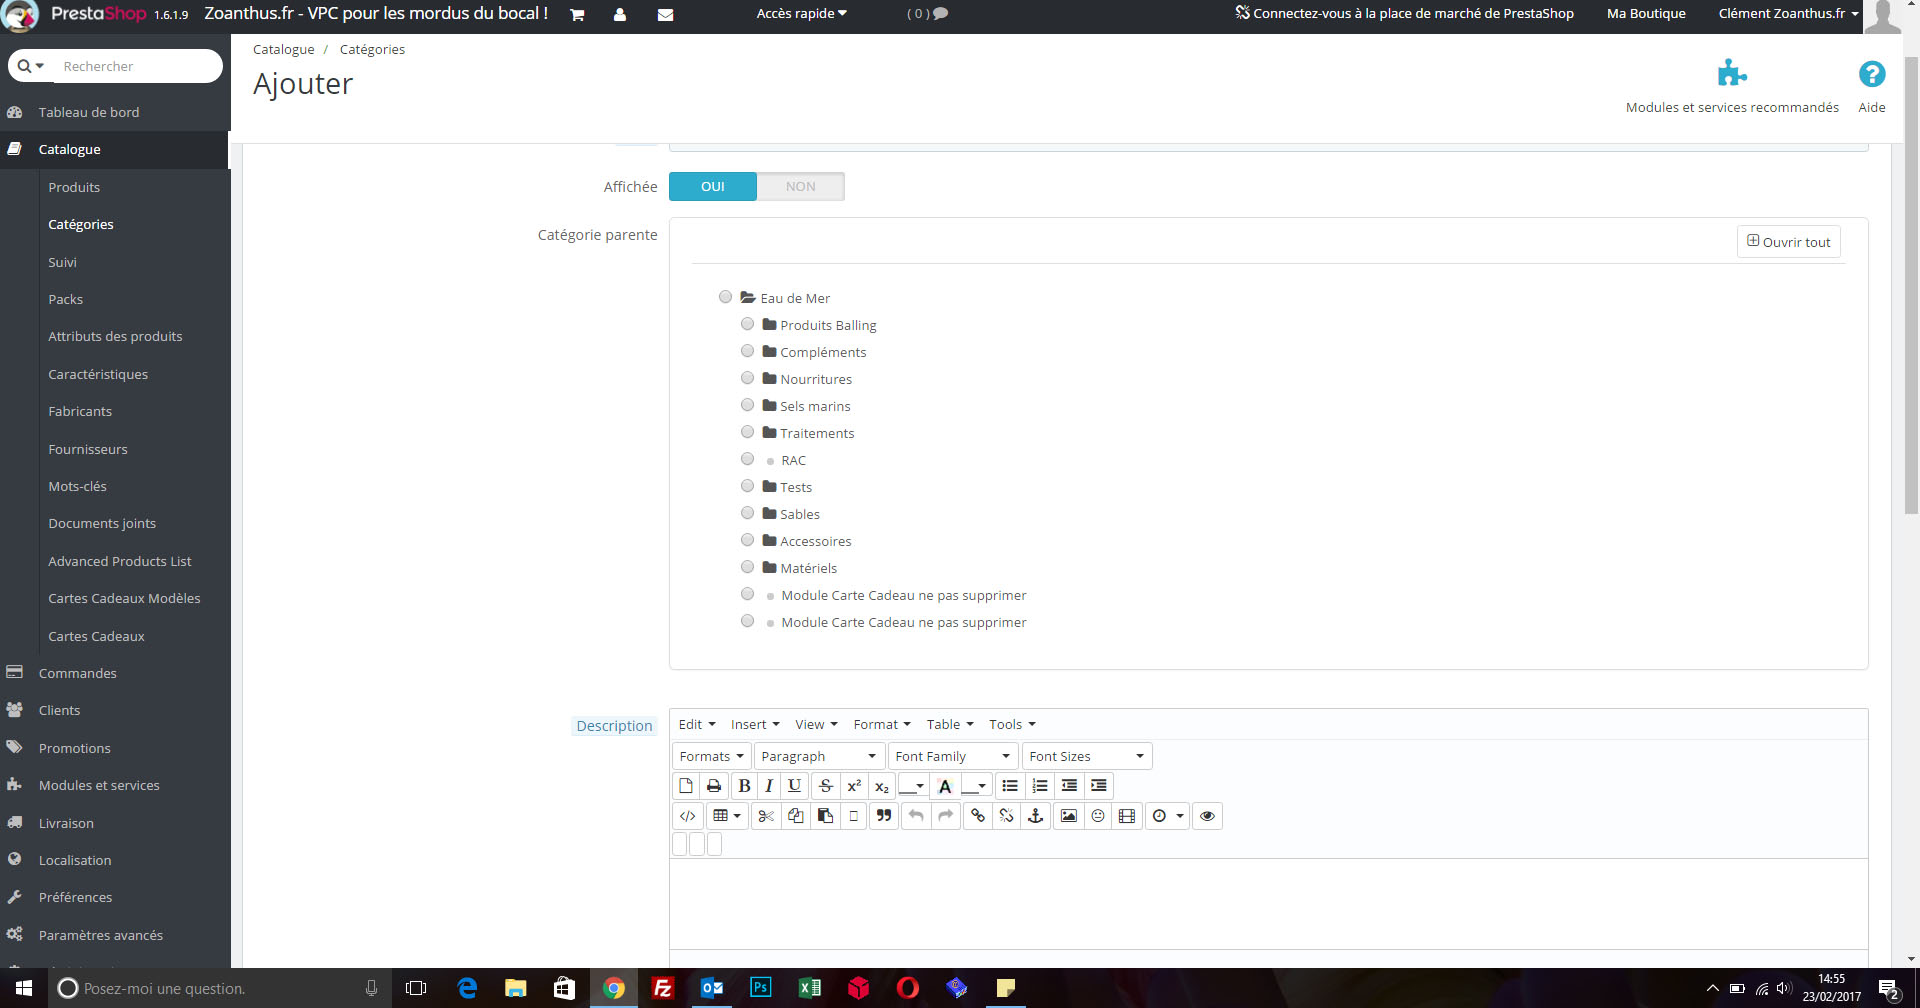
Task: Insert a numbered list
Action: [x=1039, y=786]
